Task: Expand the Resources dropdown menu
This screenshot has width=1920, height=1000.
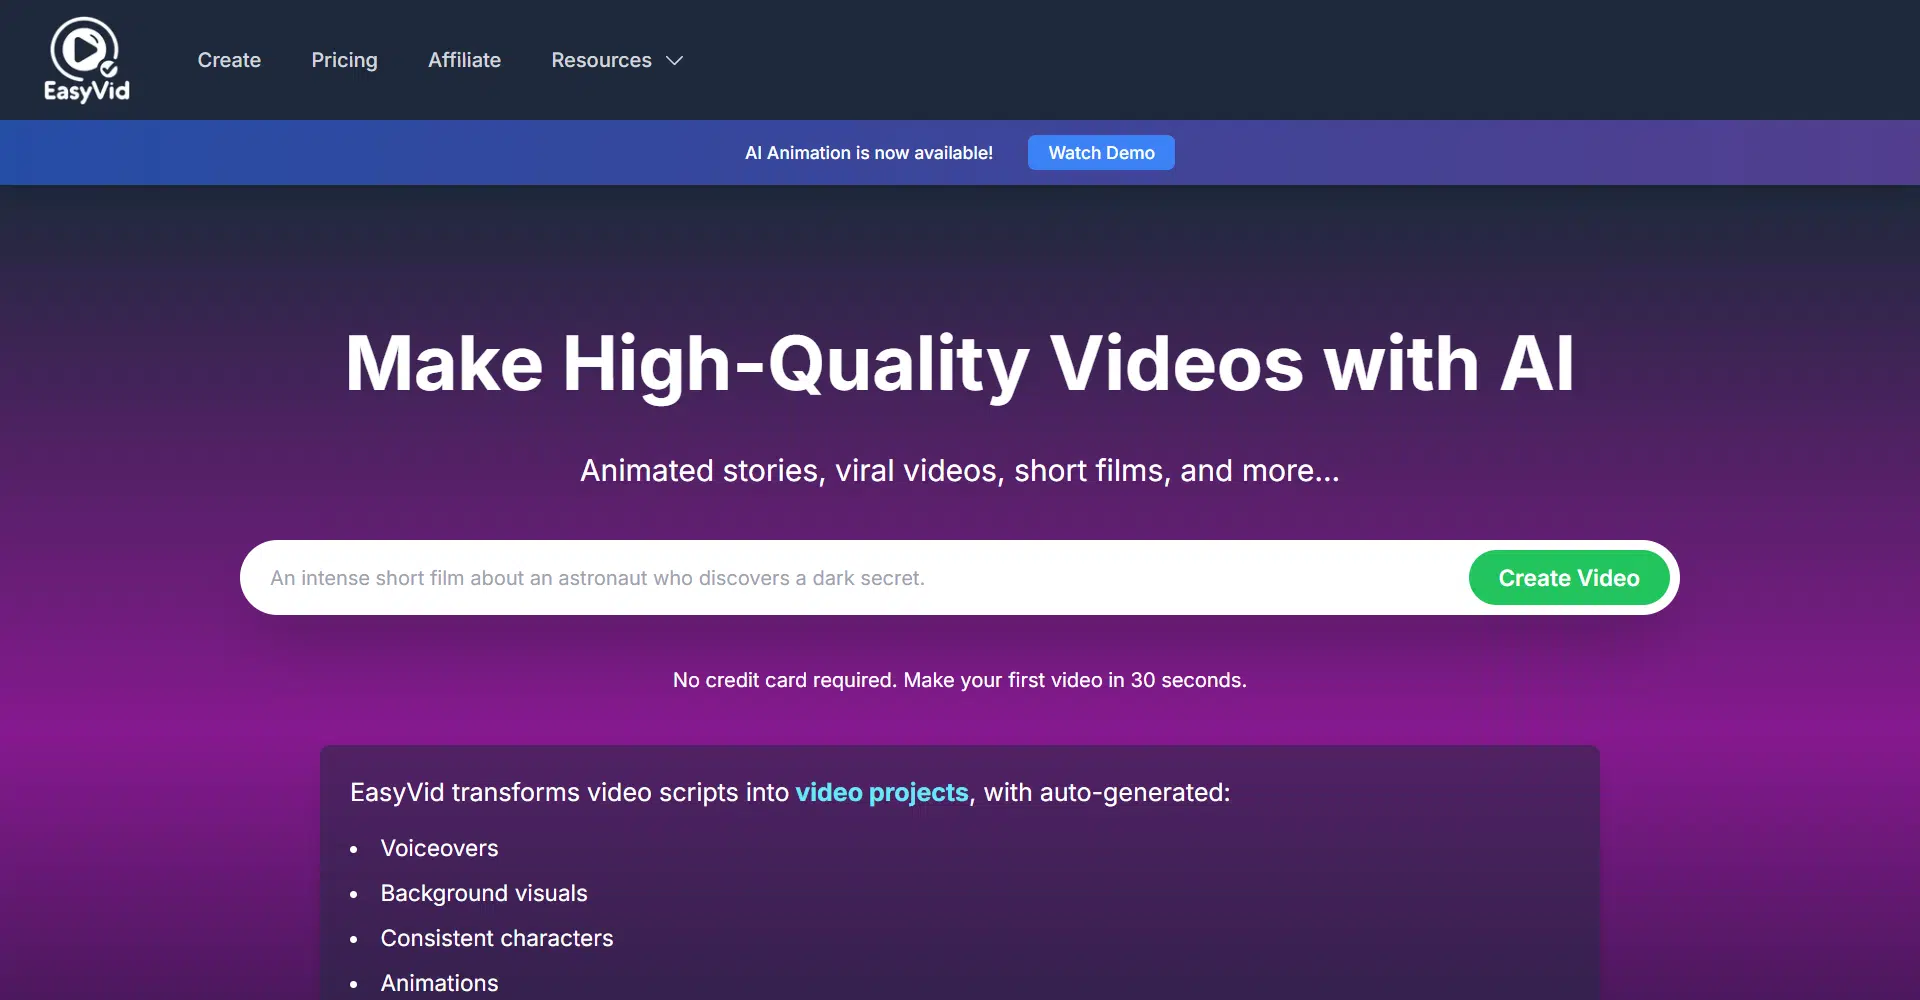Action: tap(601, 60)
